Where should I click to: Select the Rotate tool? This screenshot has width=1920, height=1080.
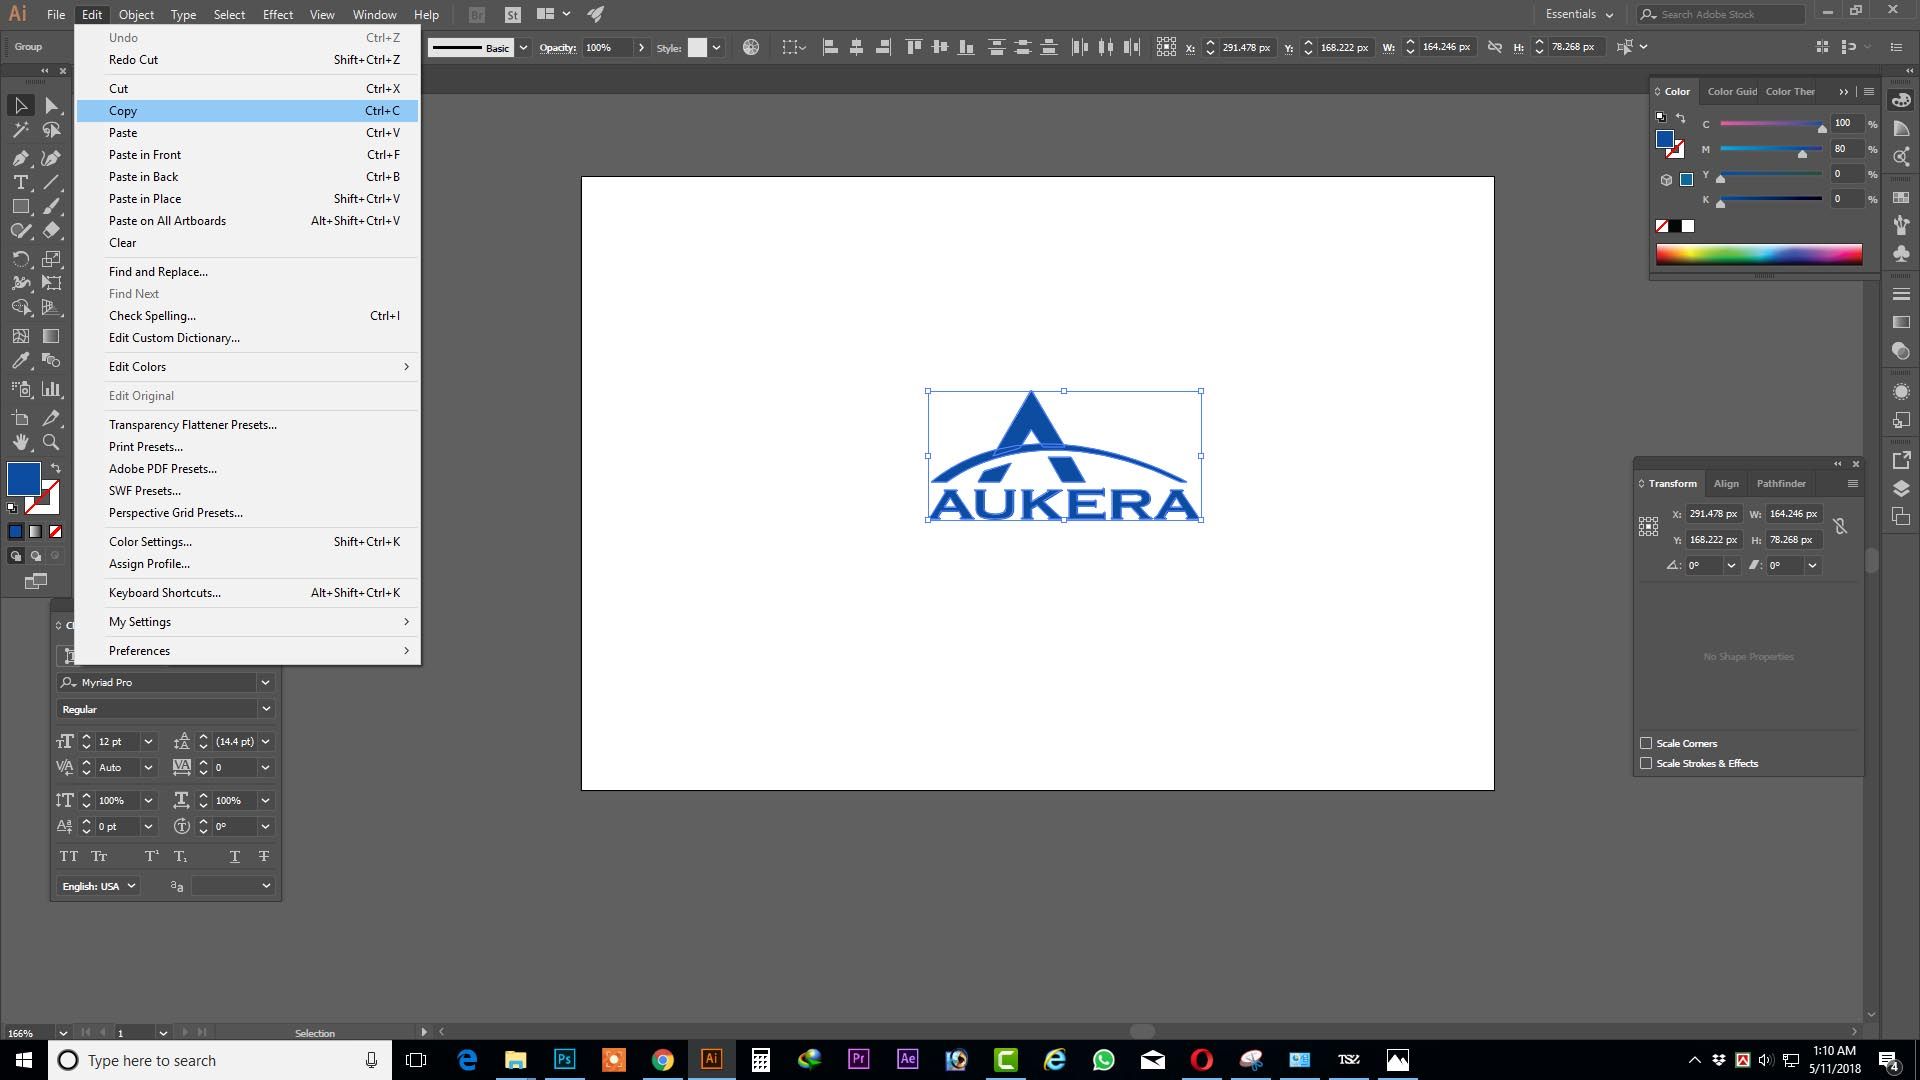point(20,258)
